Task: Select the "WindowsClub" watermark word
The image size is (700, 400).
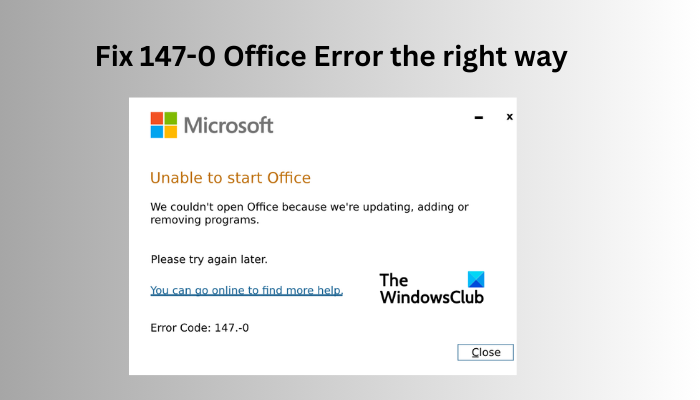Action: (x=431, y=297)
